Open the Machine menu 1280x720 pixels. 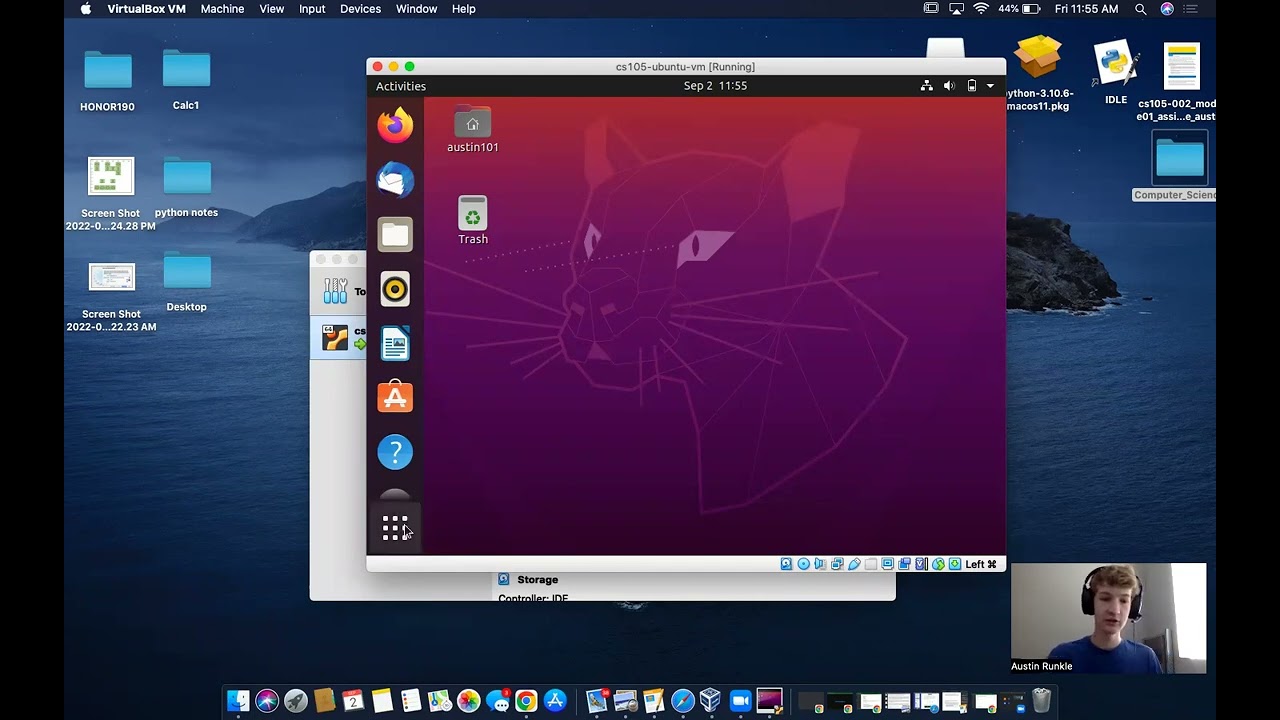point(222,9)
